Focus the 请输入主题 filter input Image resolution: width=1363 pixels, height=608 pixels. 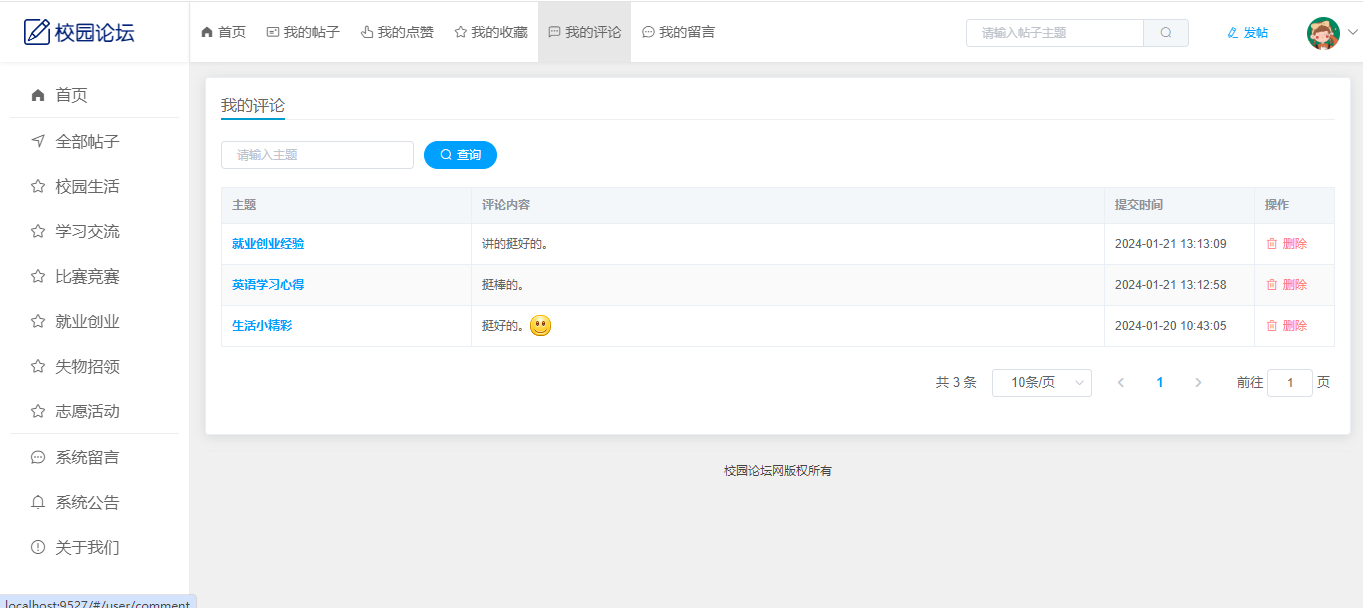[x=317, y=155]
